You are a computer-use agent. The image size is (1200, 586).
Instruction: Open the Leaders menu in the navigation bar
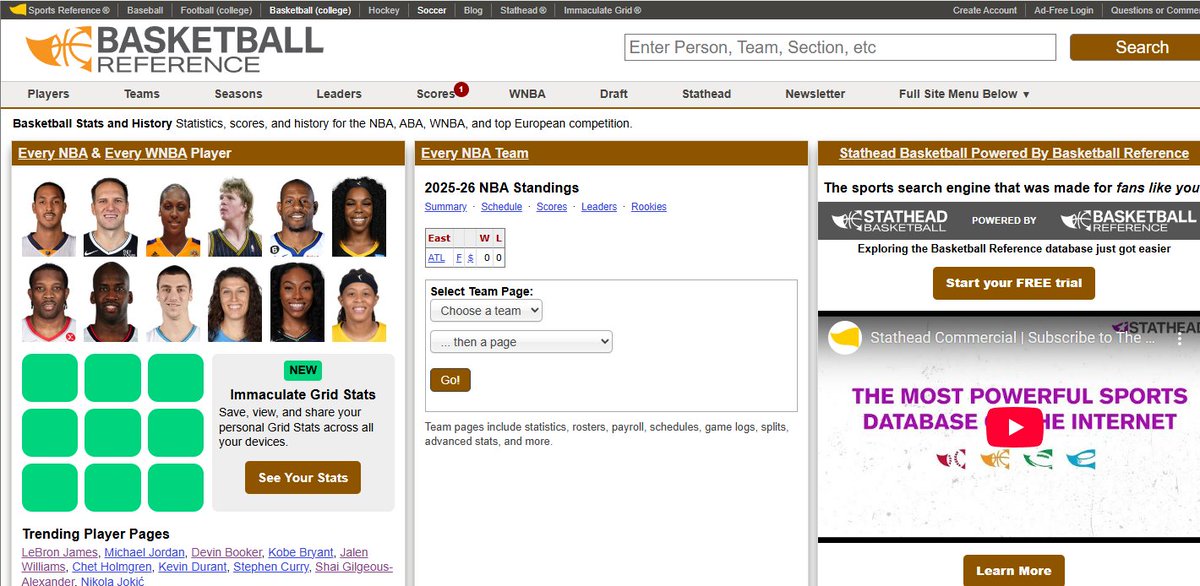pos(339,94)
